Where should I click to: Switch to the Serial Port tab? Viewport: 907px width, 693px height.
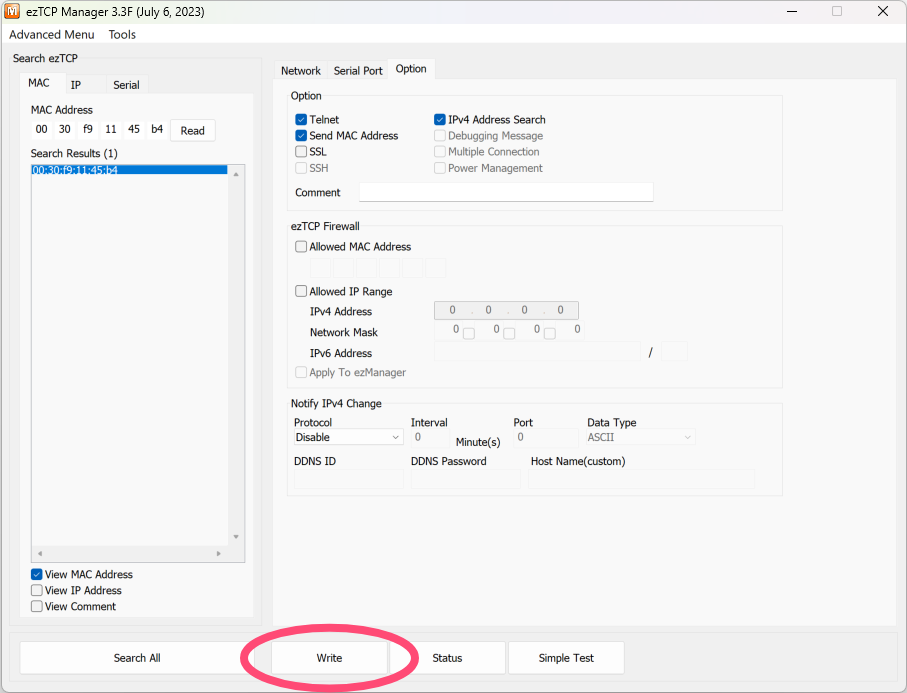coord(358,71)
